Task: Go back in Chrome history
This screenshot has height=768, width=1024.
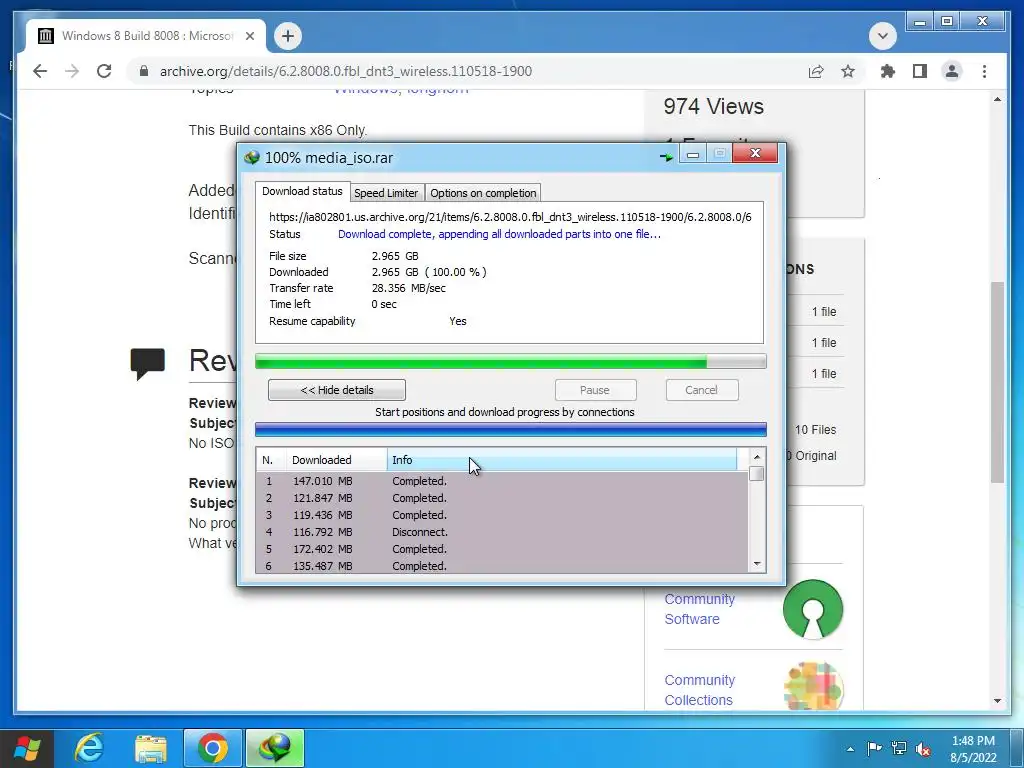Action: pyautogui.click(x=40, y=71)
